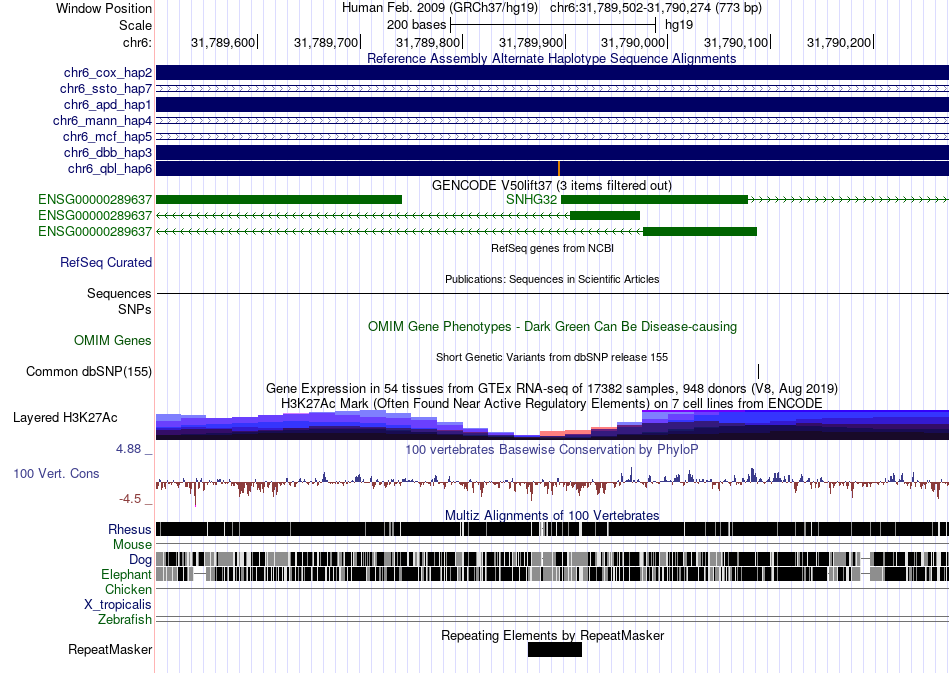Click the third ENSG00000289637 transcript label
950x673 pixels.
point(95,231)
